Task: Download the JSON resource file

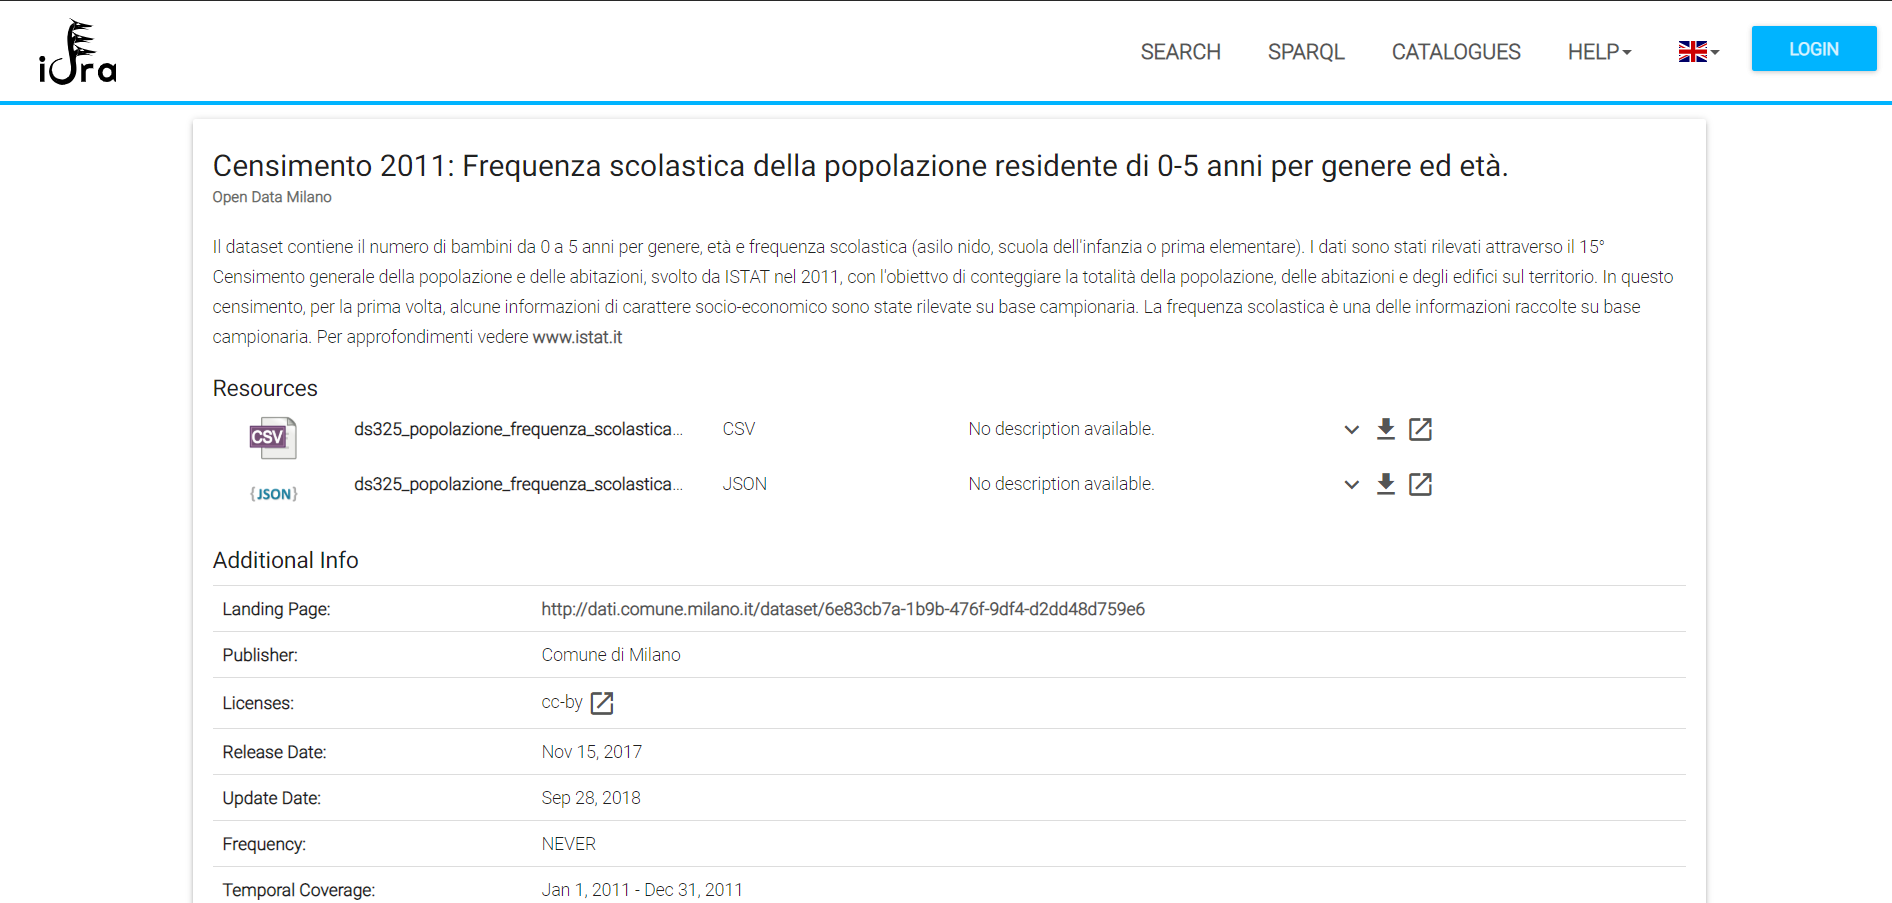Action: [x=1385, y=484]
